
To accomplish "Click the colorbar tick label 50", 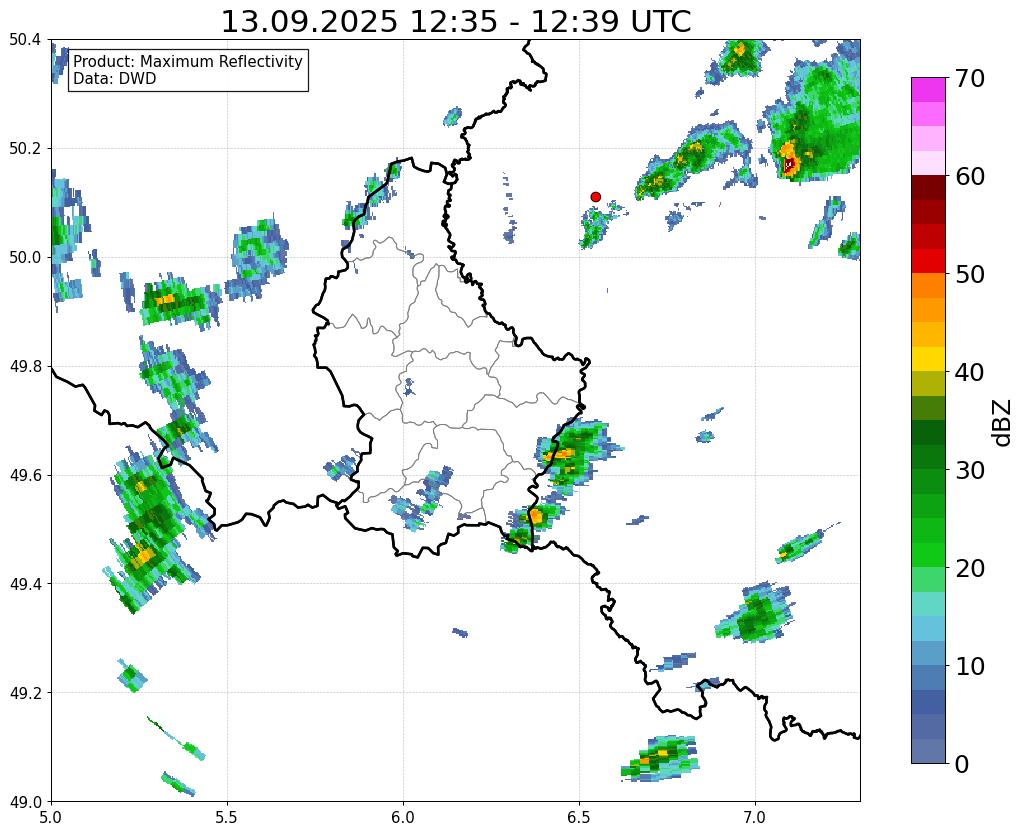I will pos(969,274).
